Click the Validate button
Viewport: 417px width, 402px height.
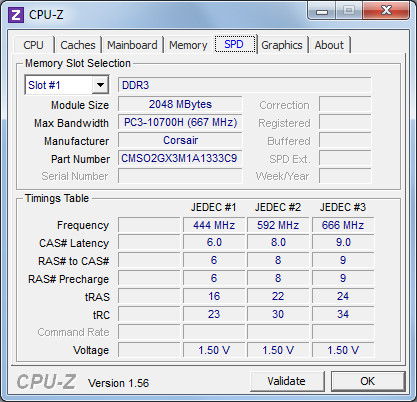click(287, 381)
